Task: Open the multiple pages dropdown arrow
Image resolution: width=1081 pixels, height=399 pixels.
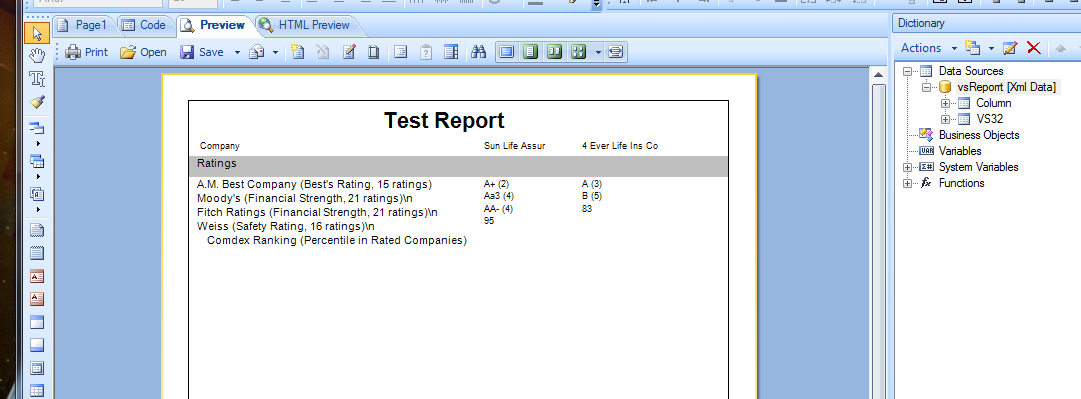Action: [598, 52]
